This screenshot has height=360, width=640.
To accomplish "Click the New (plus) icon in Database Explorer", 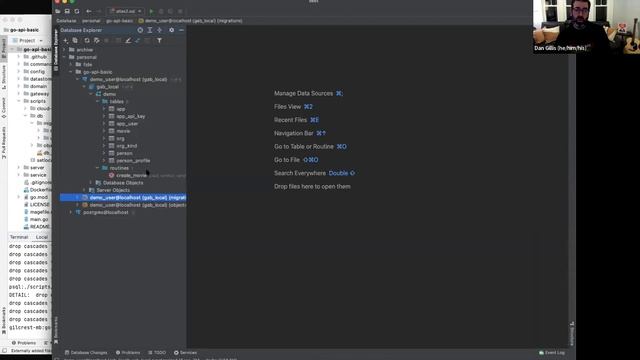I will [x=65, y=40].
